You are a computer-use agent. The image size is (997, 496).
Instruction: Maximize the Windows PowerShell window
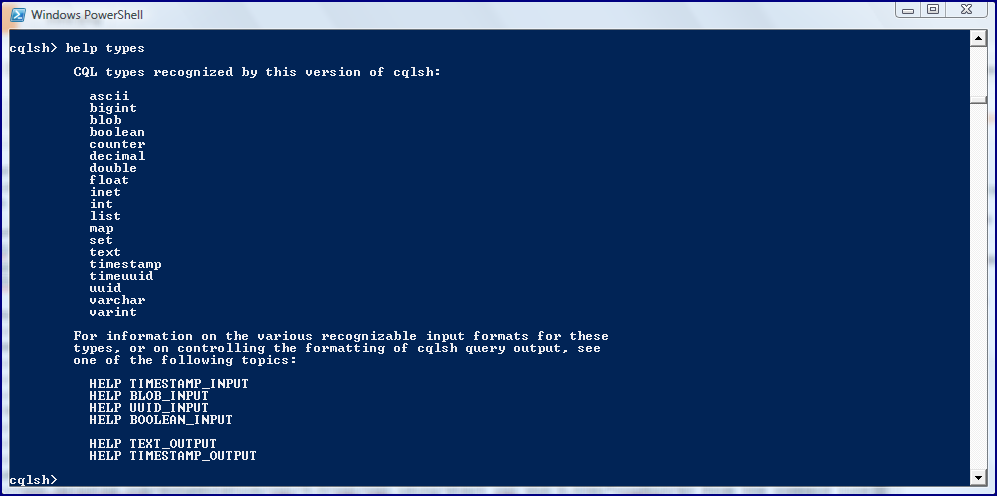(x=933, y=10)
